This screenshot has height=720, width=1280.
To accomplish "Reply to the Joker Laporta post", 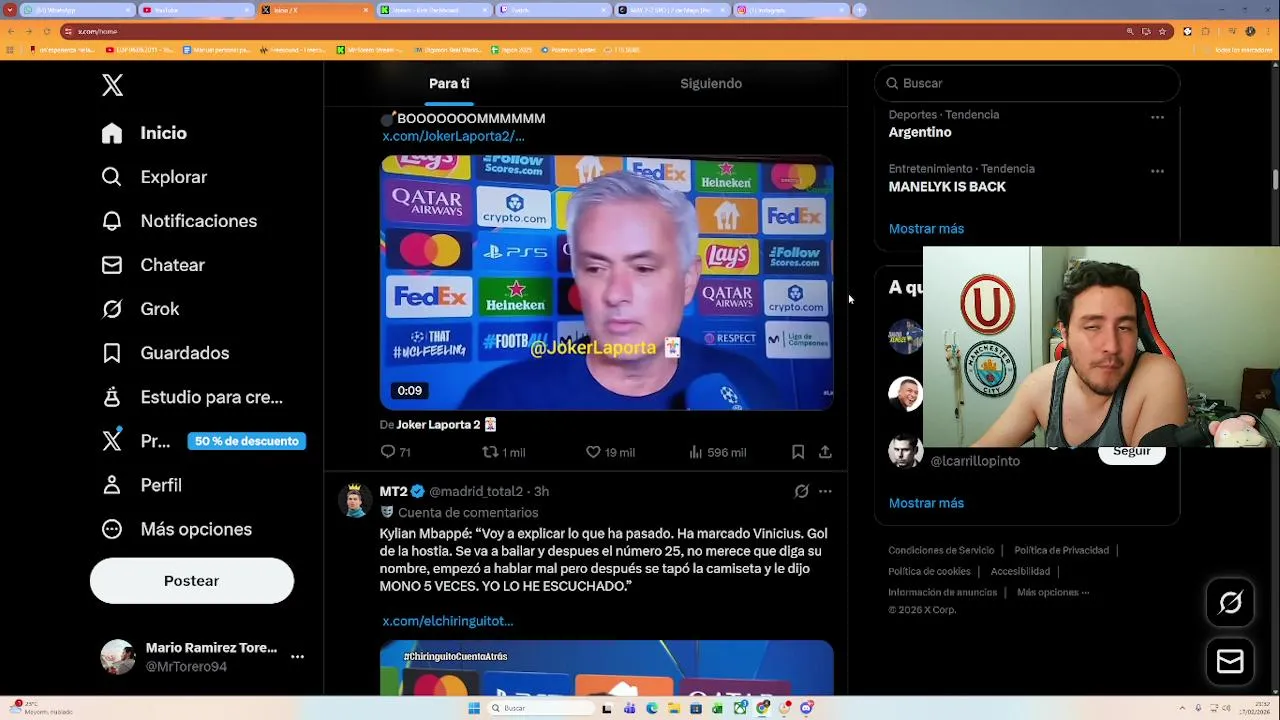I will 396,452.
